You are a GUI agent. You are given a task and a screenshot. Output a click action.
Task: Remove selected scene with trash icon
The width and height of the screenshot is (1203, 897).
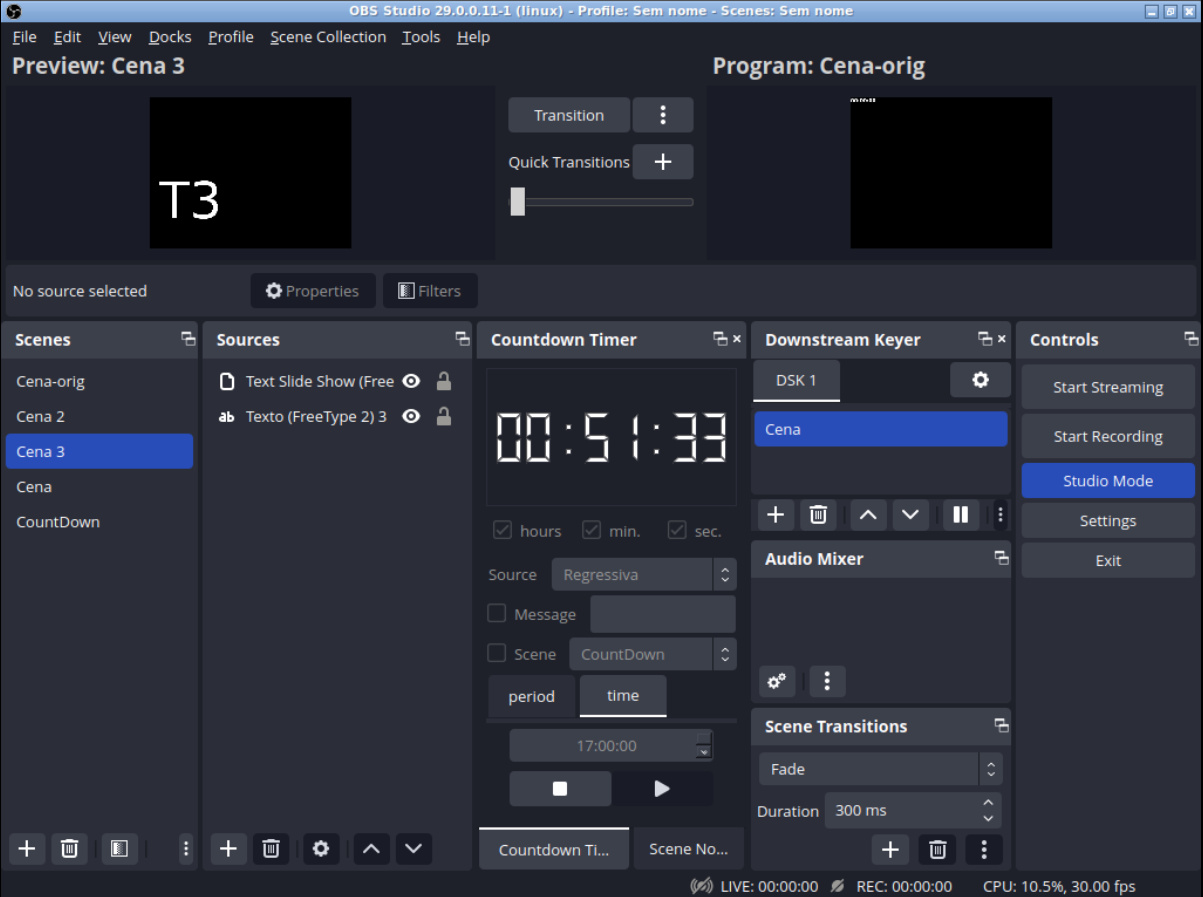(x=69, y=849)
